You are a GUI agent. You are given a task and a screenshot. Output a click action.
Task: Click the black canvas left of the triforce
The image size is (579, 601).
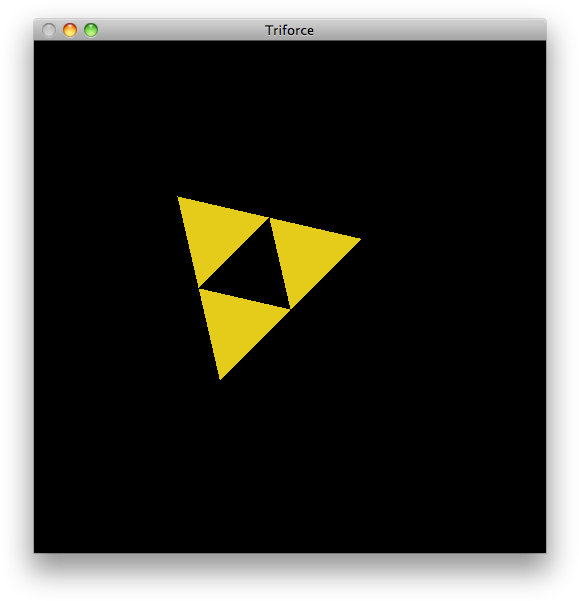[x=105, y=287]
